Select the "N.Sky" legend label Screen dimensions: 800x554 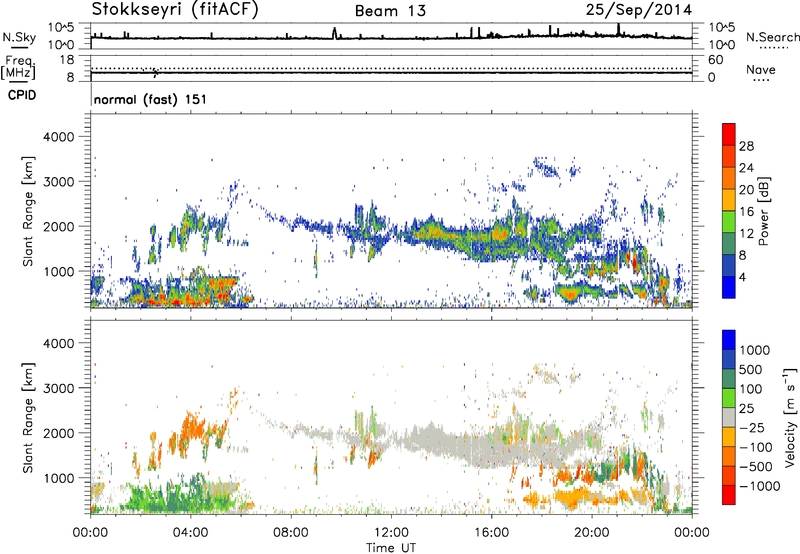[19, 37]
